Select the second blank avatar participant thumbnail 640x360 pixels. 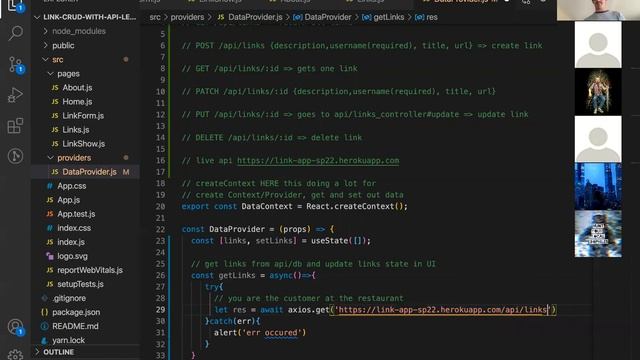click(x=598, y=139)
